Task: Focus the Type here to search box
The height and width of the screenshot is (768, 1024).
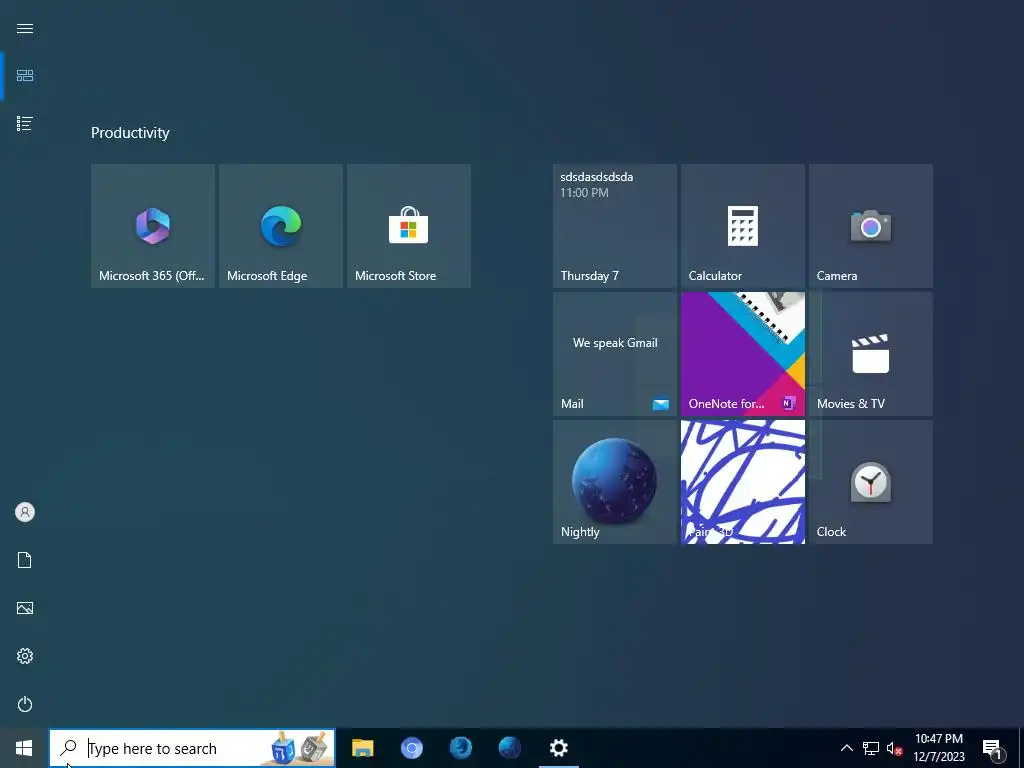Action: (x=192, y=748)
